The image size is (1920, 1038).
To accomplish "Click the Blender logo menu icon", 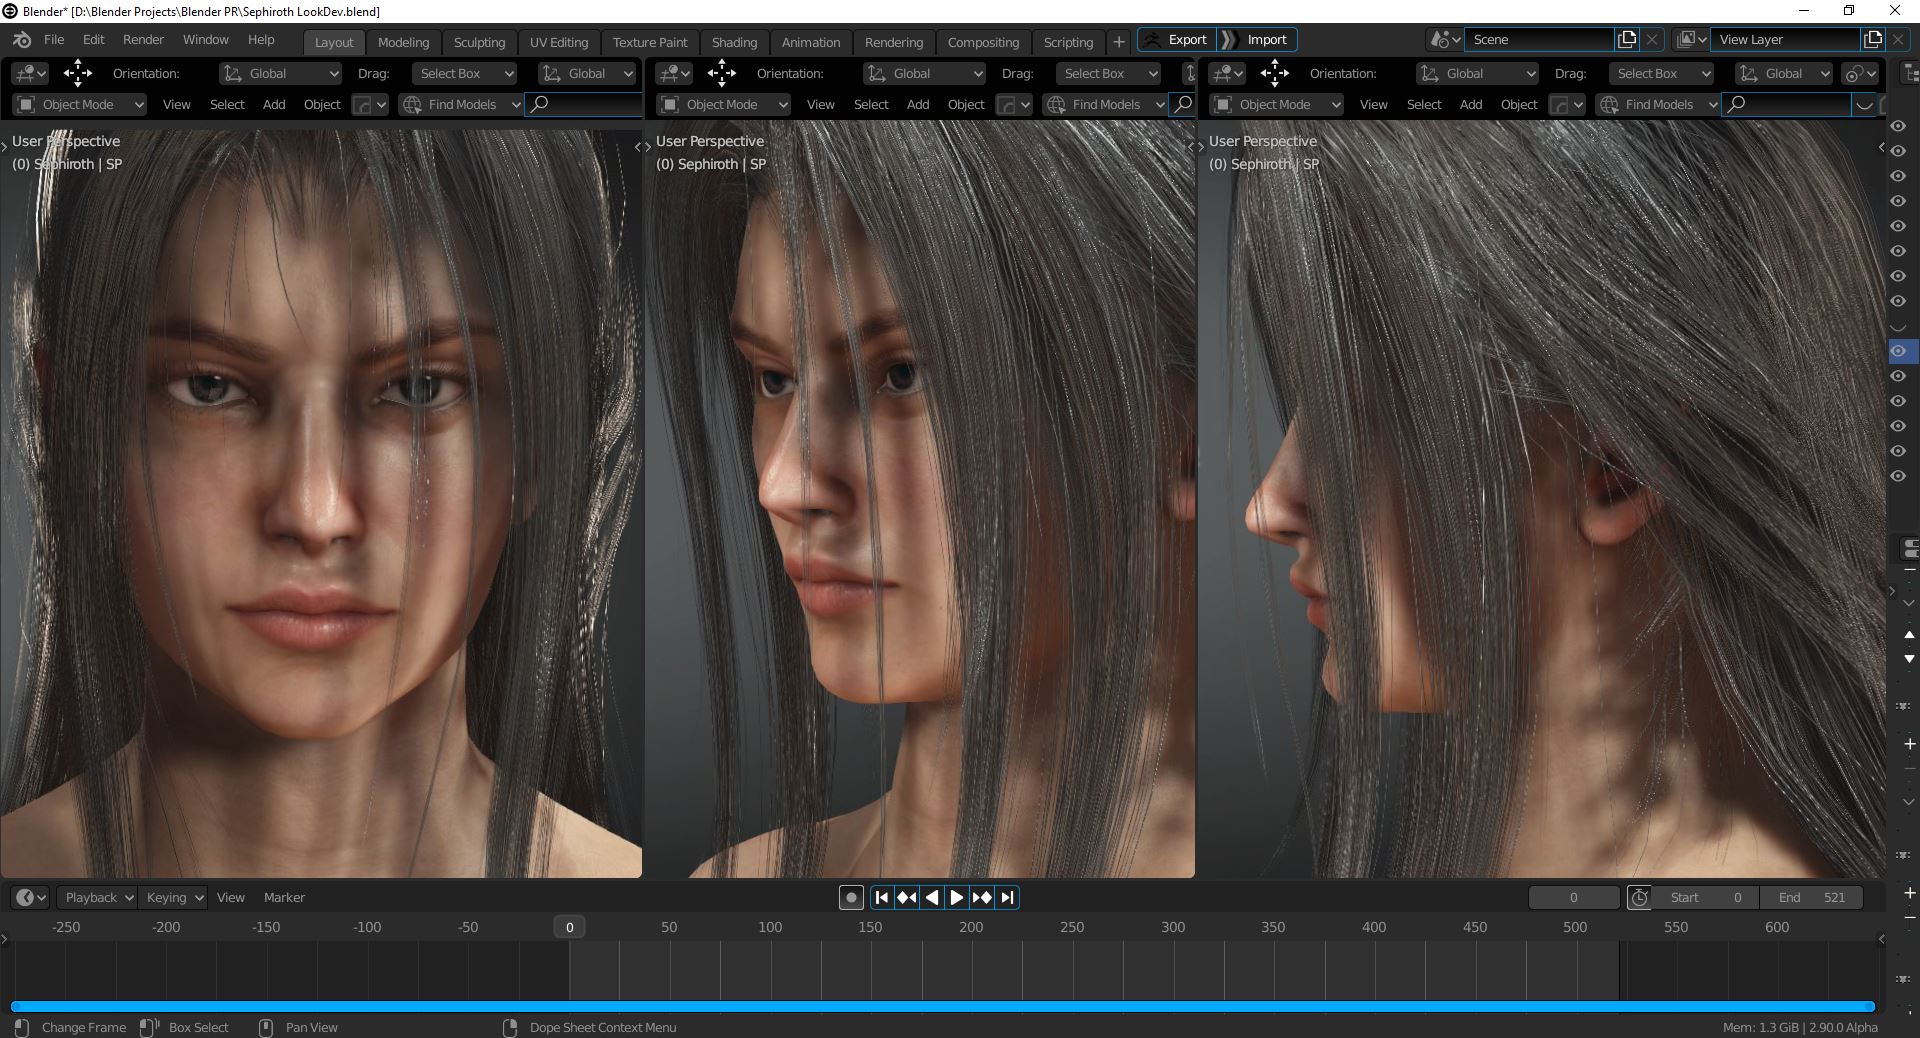I will 22,40.
